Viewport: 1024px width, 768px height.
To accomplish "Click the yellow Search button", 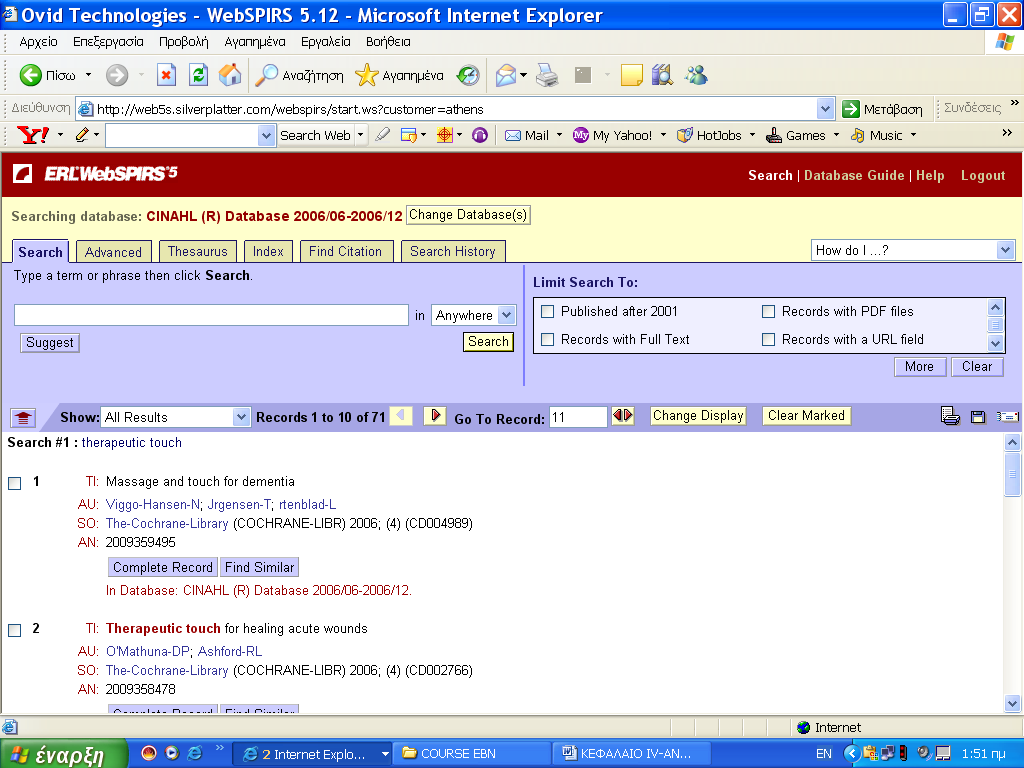I will 488,342.
